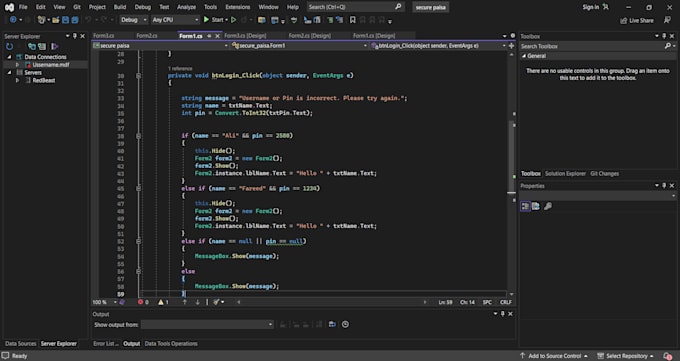Open the Show output from dropdown
Screen dimensions: 680x361
tap(207, 325)
